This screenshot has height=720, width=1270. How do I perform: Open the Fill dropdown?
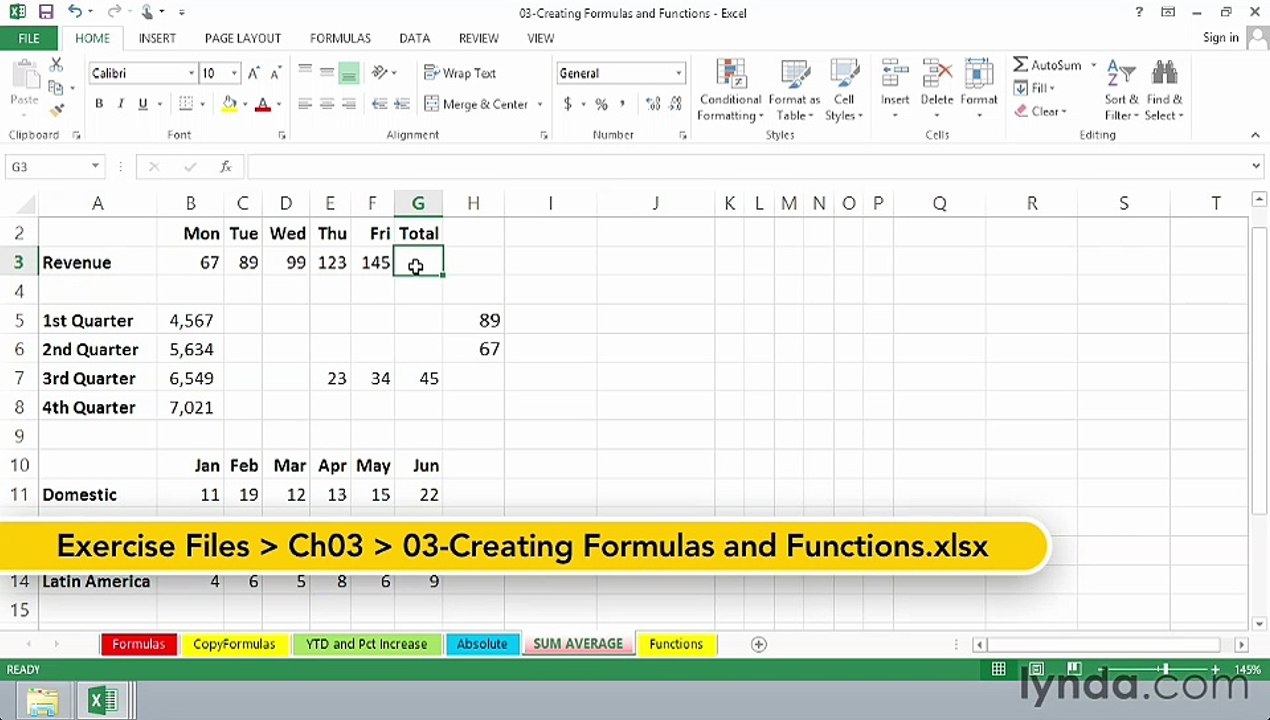(1034, 88)
